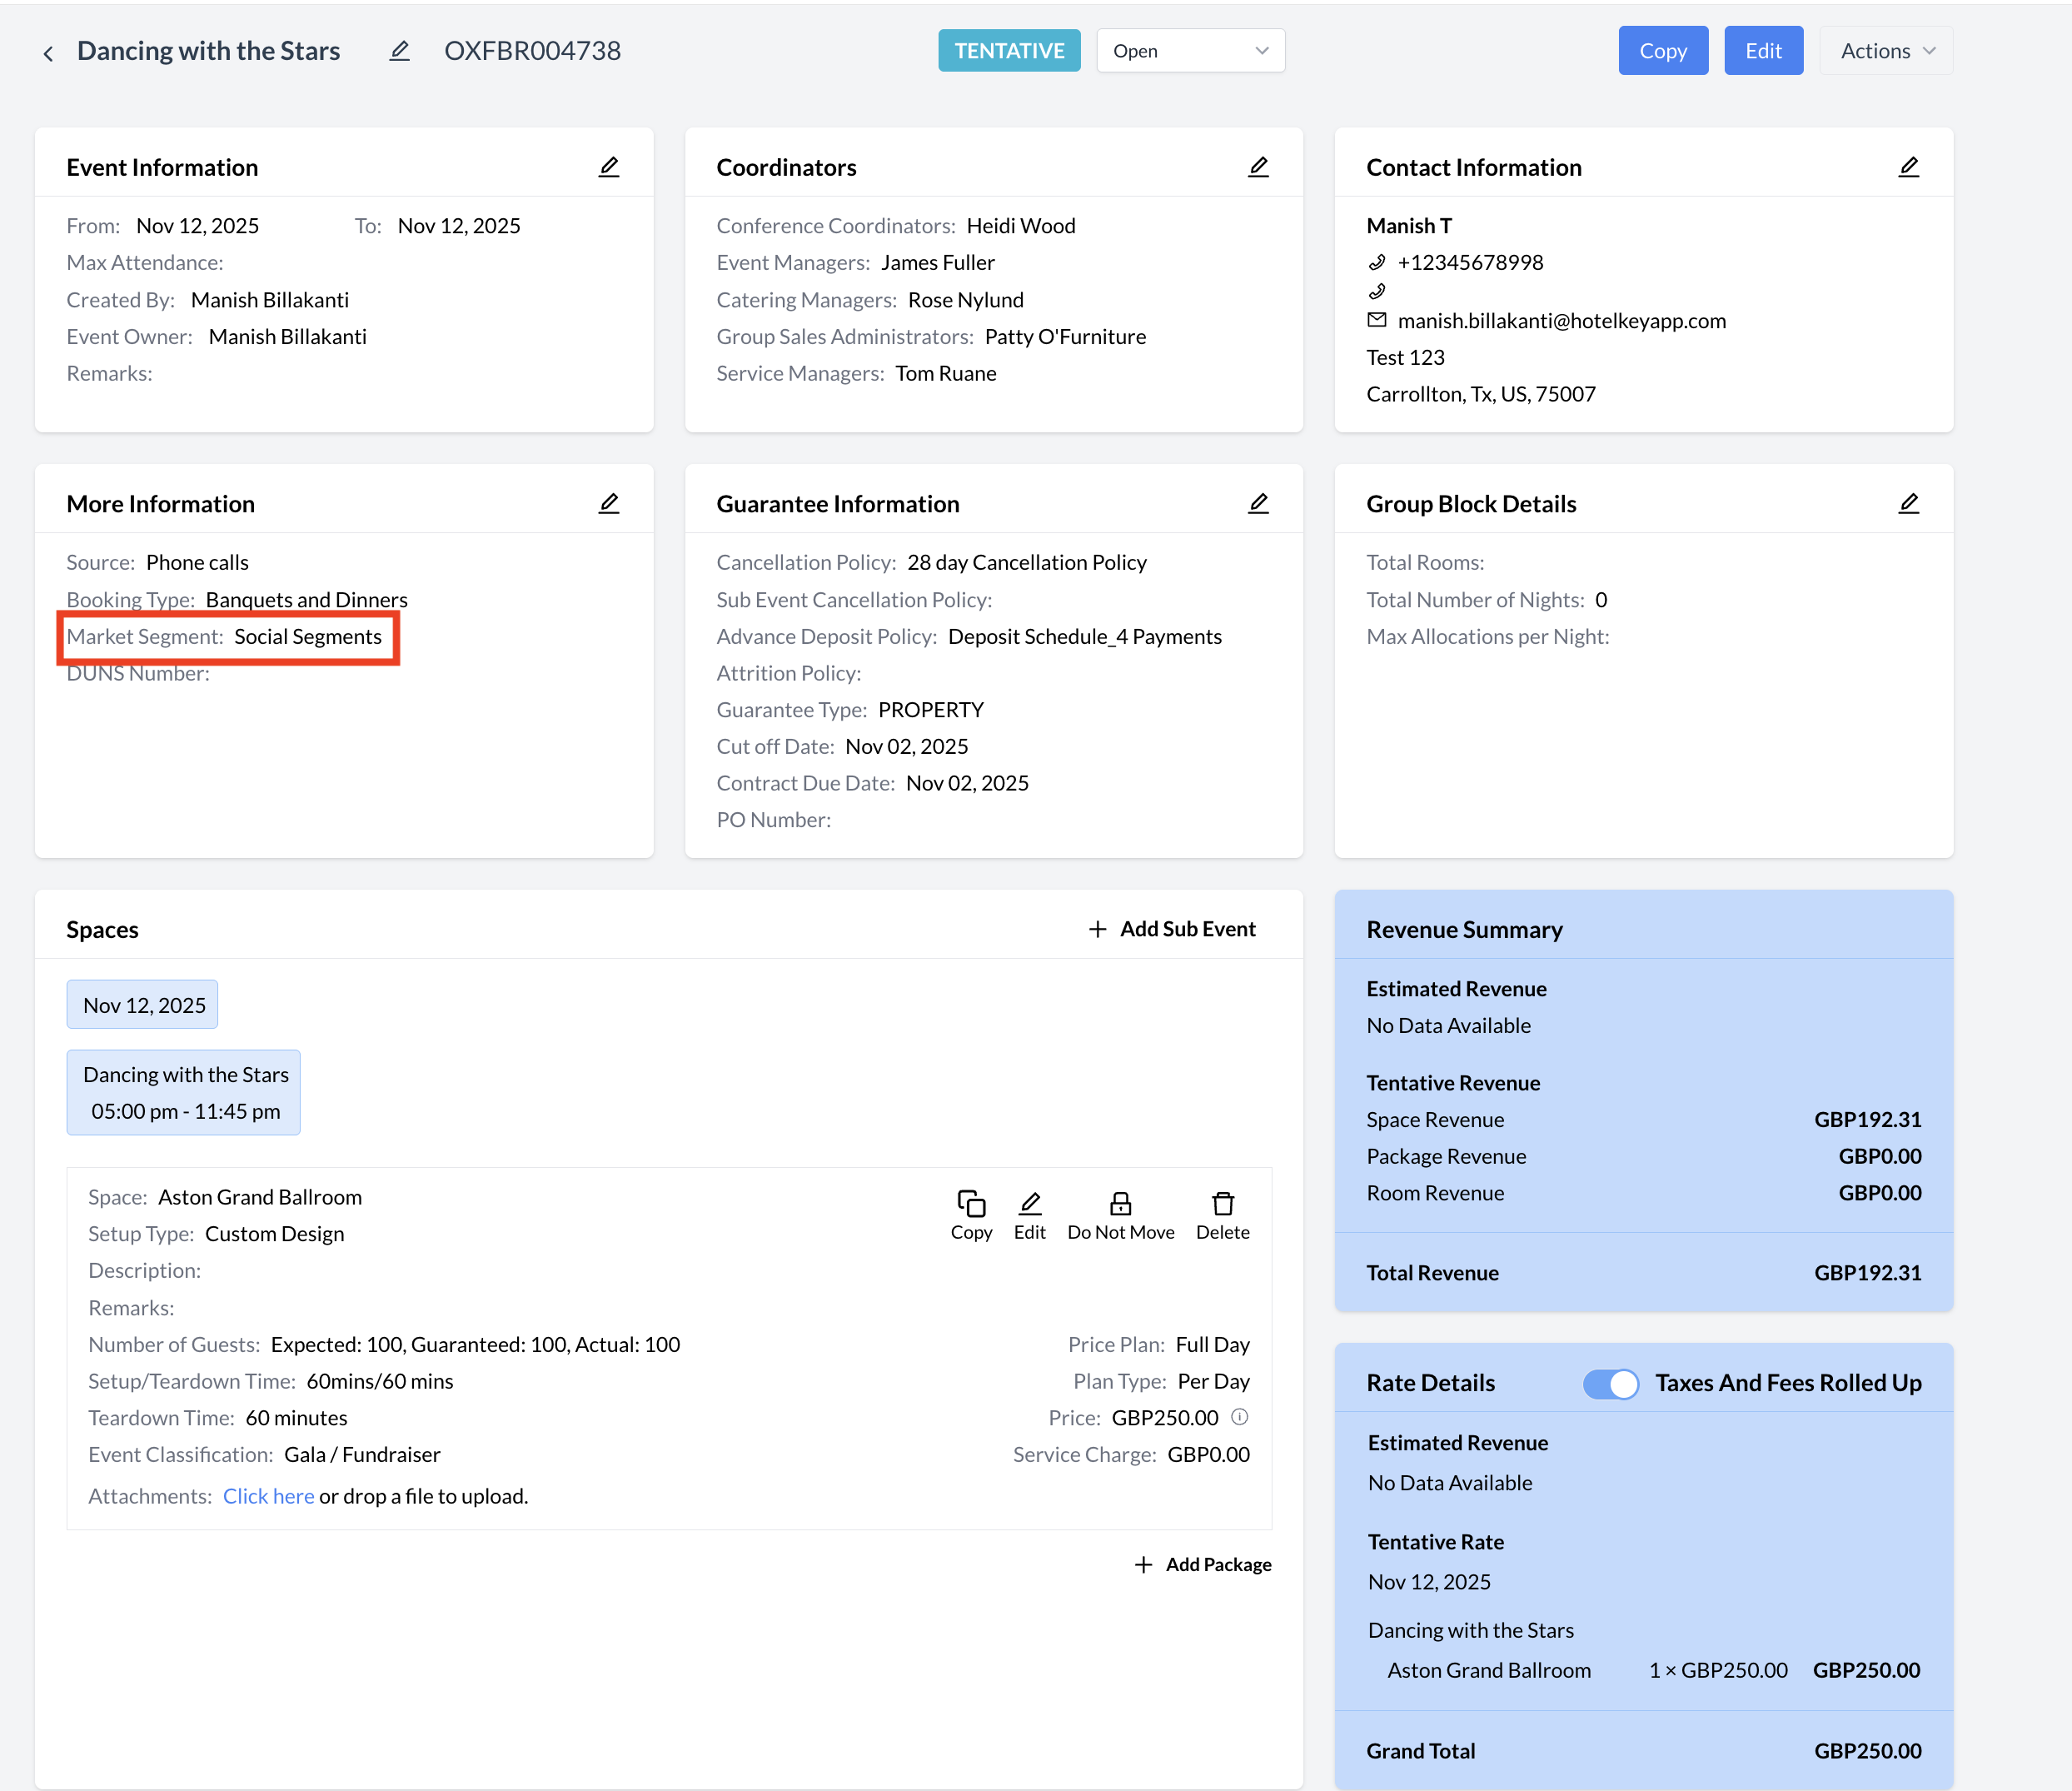Lock space with Do Not Move

(x=1120, y=1214)
